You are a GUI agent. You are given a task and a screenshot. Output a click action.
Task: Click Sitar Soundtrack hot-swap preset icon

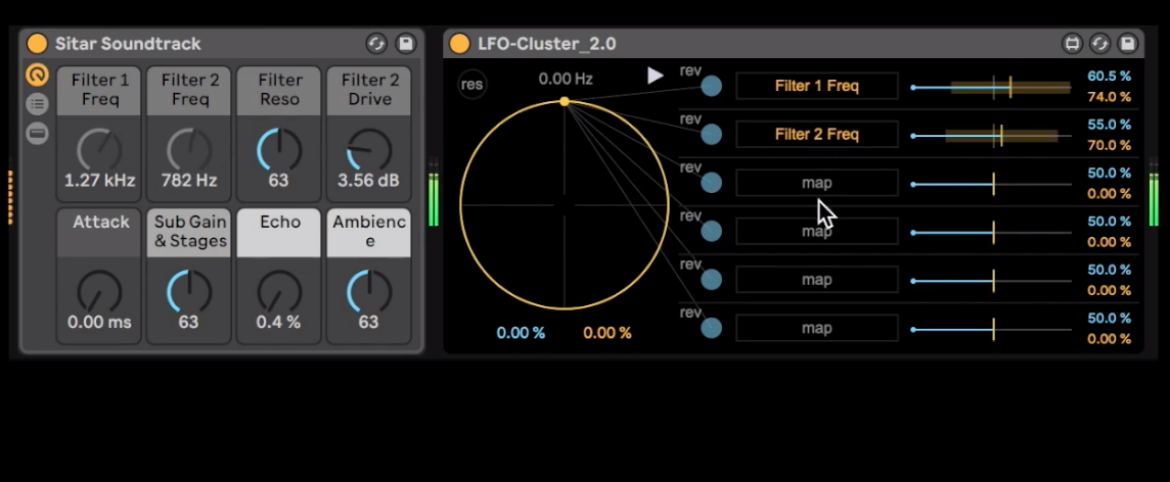377,44
